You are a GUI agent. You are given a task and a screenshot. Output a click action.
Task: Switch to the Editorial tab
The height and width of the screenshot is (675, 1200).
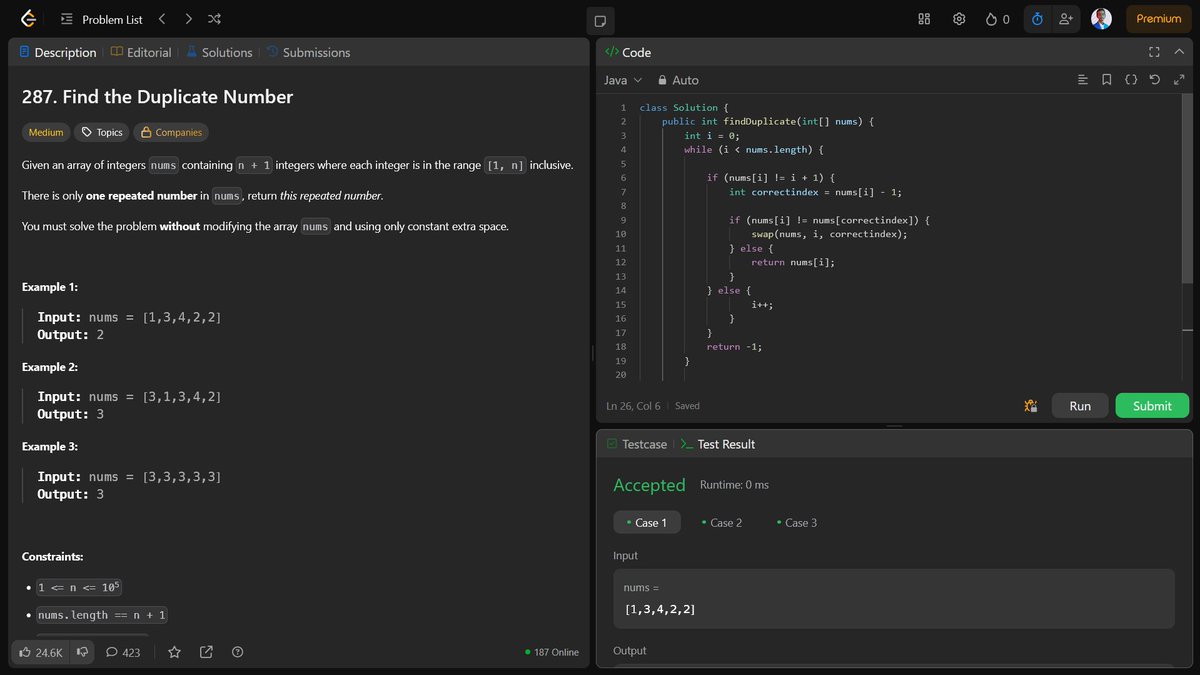click(x=141, y=52)
